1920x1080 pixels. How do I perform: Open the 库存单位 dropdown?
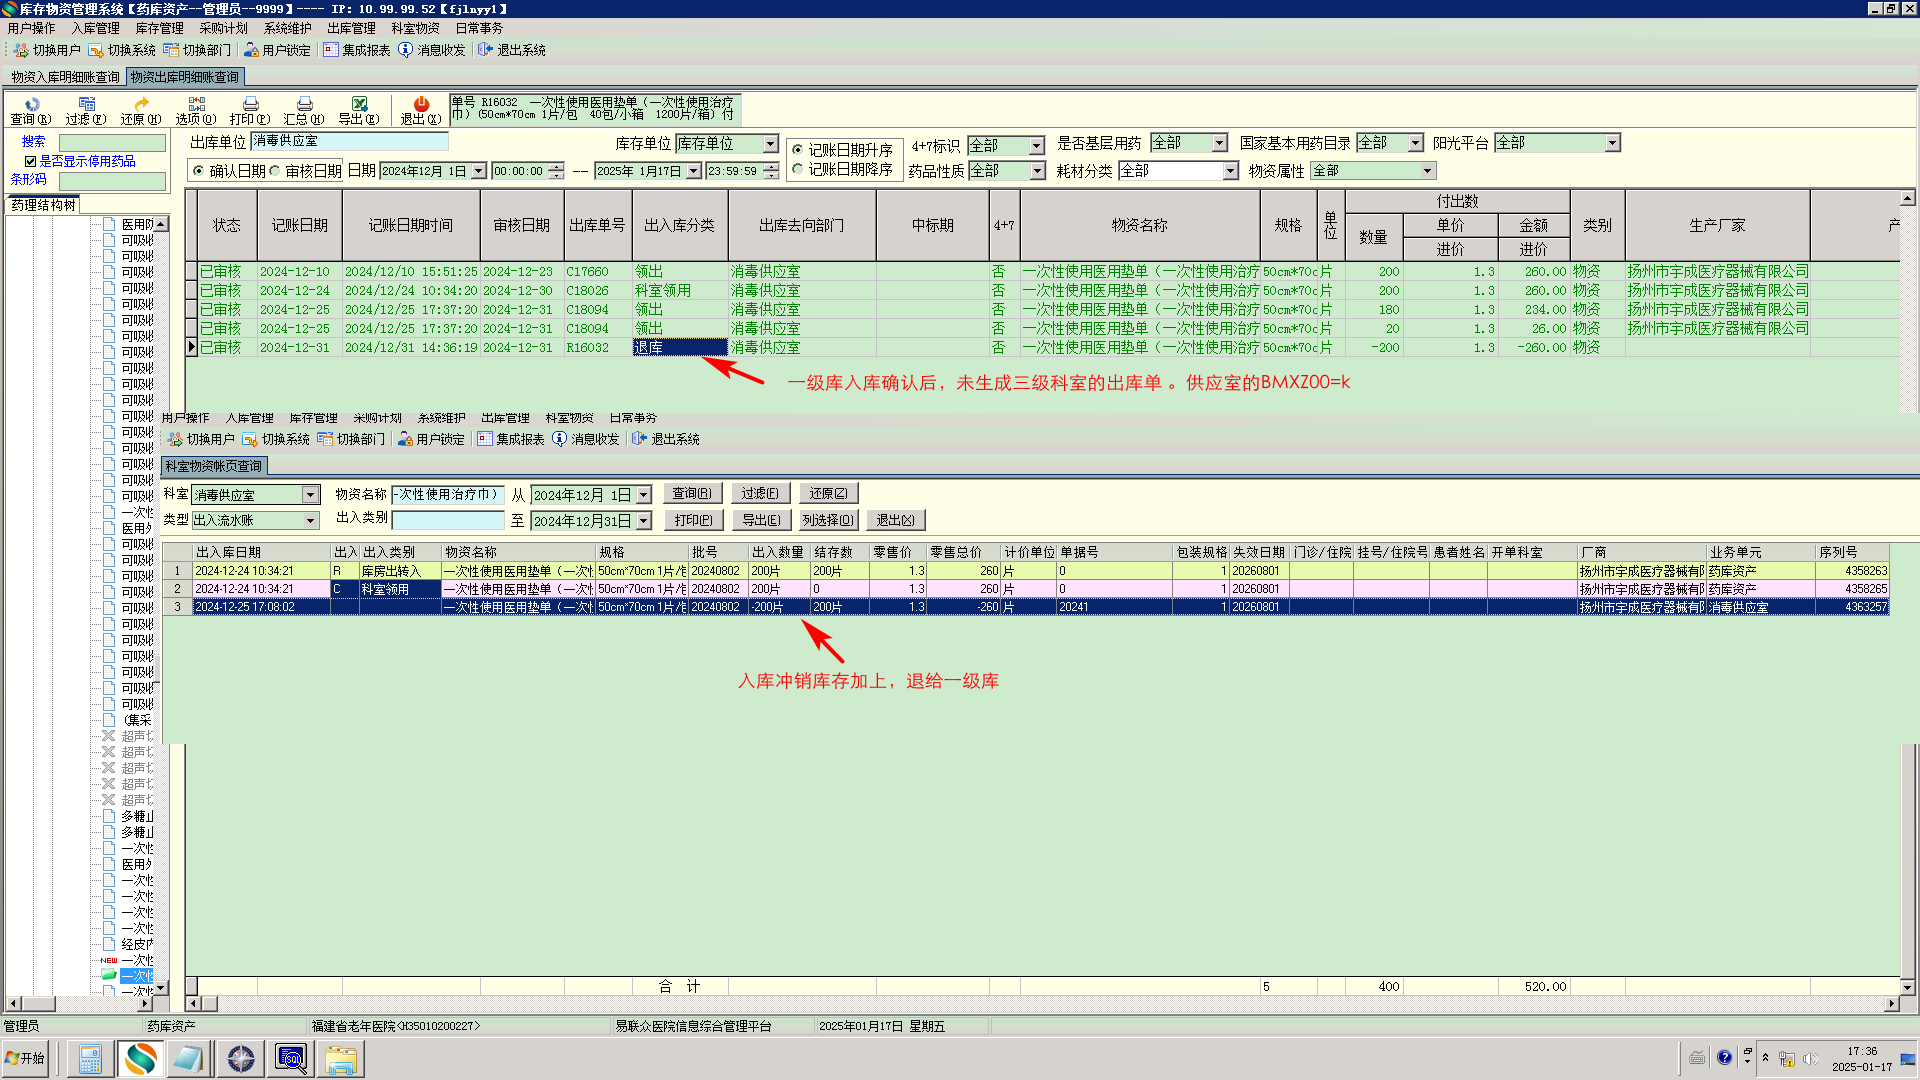(x=770, y=144)
